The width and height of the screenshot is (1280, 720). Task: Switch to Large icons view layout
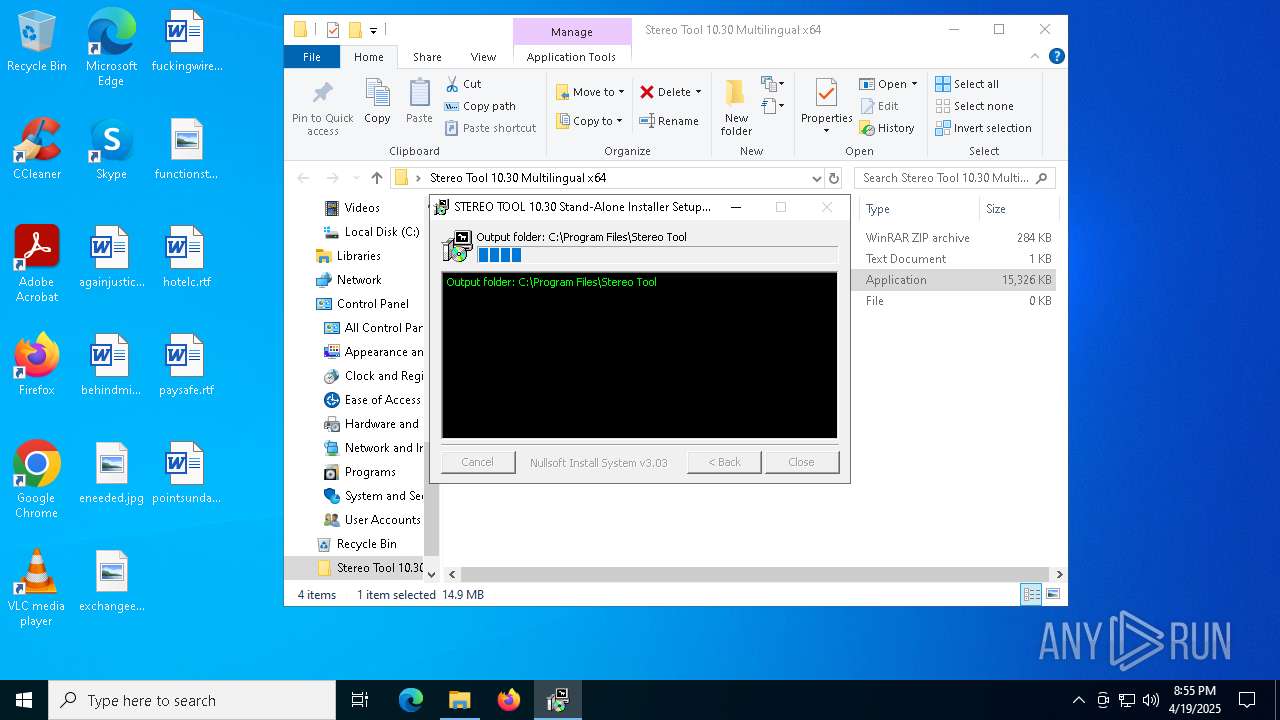[1052, 595]
